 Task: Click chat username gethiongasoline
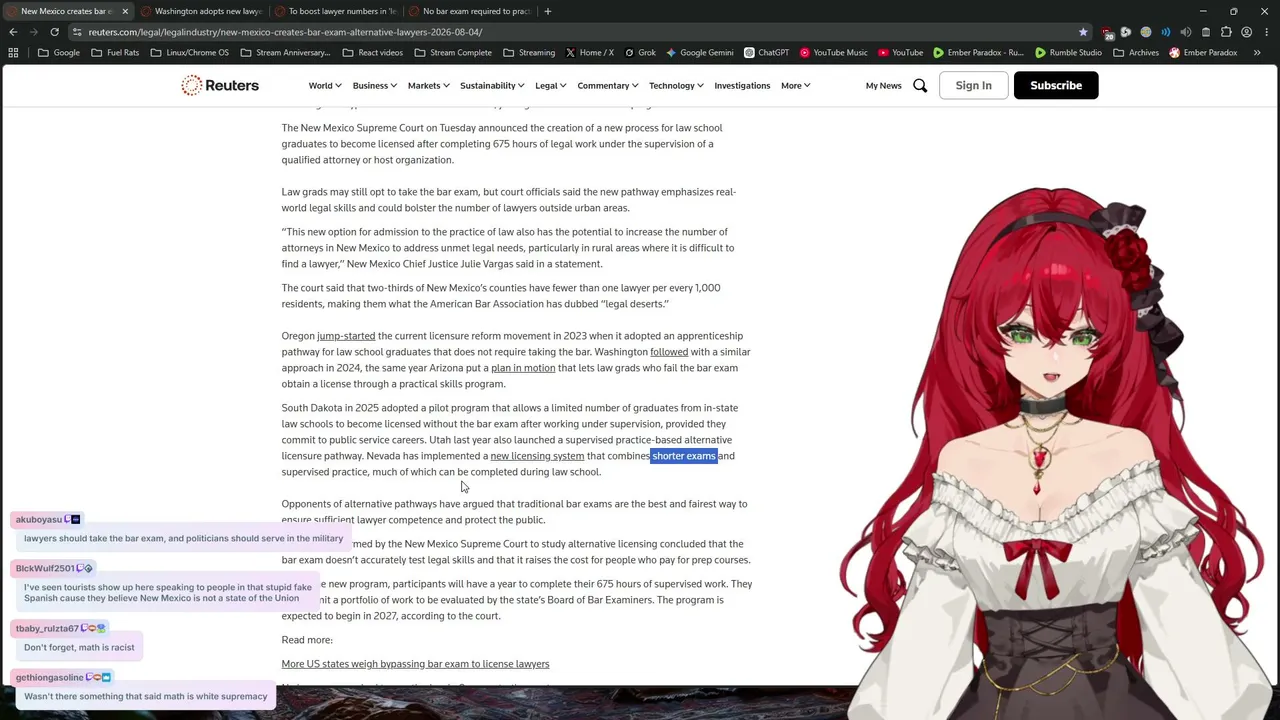coord(50,678)
